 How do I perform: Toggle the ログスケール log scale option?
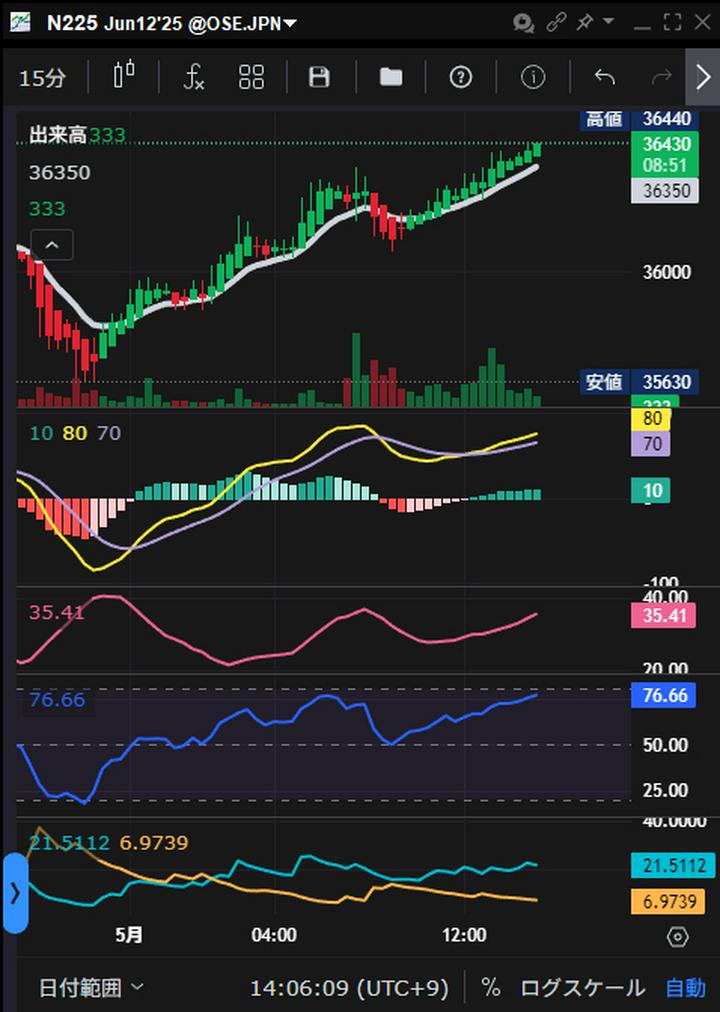(582, 988)
